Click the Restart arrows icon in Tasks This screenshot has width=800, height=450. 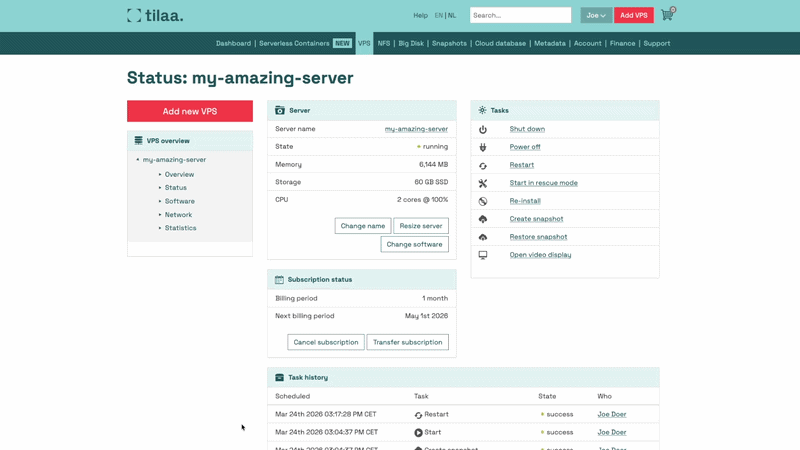pyautogui.click(x=483, y=166)
